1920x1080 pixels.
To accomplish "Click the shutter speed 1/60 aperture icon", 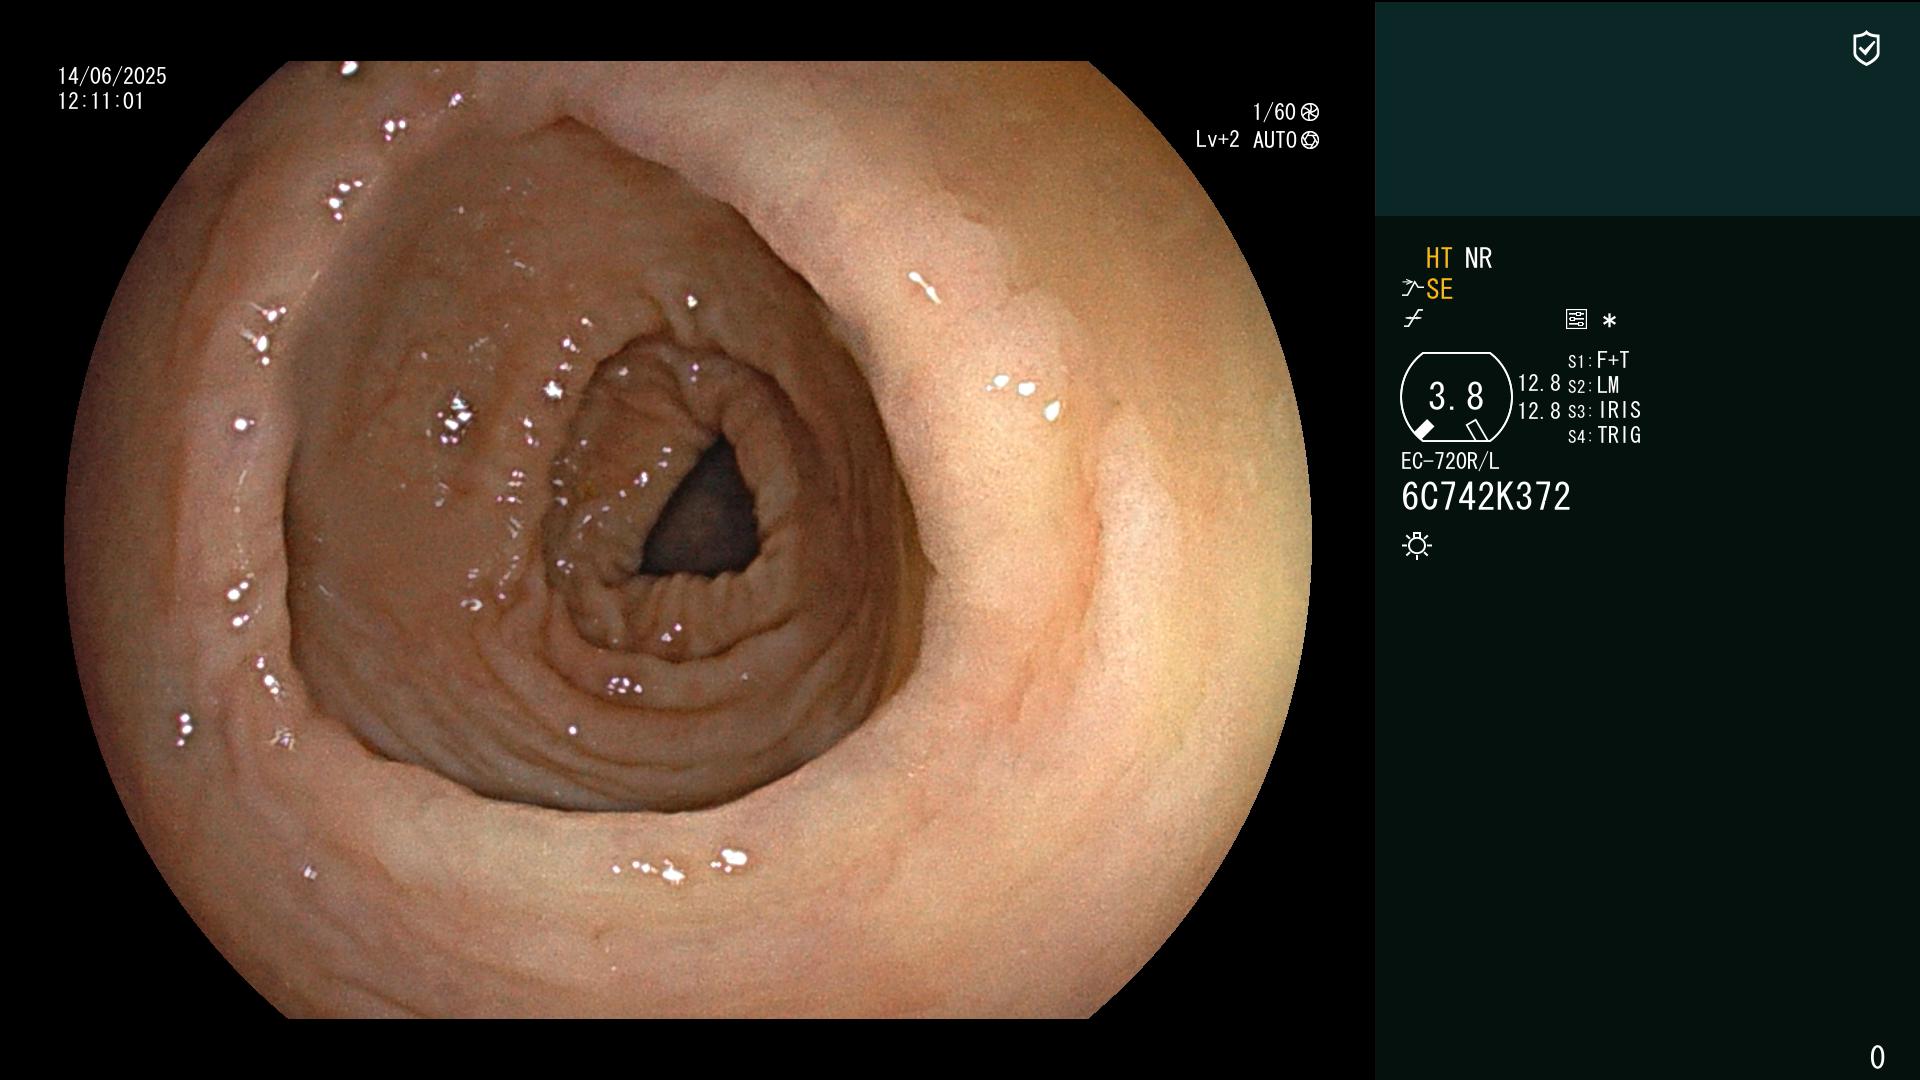I will pos(1310,112).
